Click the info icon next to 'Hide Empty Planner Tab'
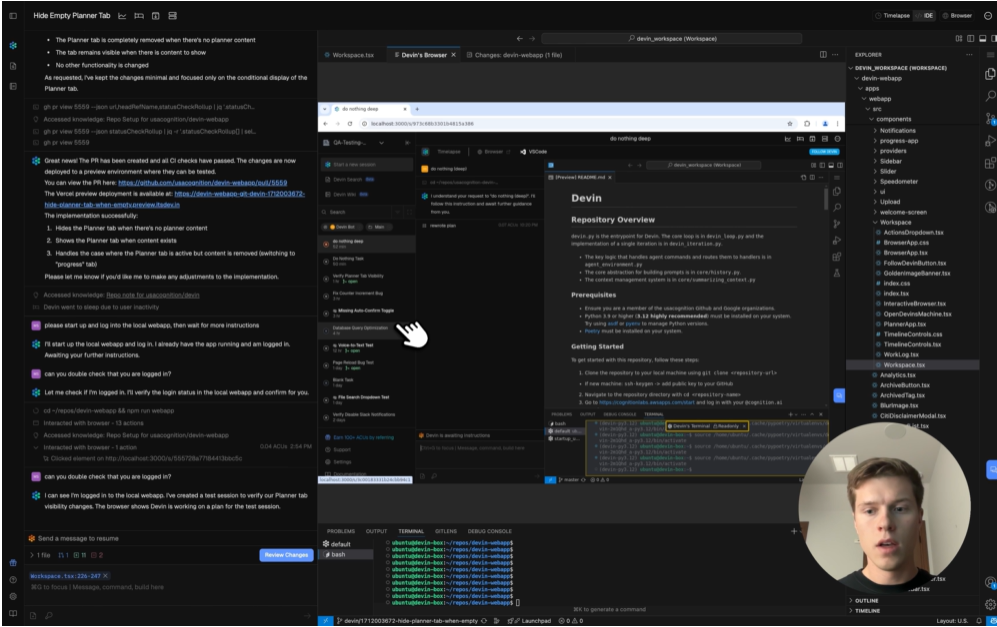 [x=156, y=15]
